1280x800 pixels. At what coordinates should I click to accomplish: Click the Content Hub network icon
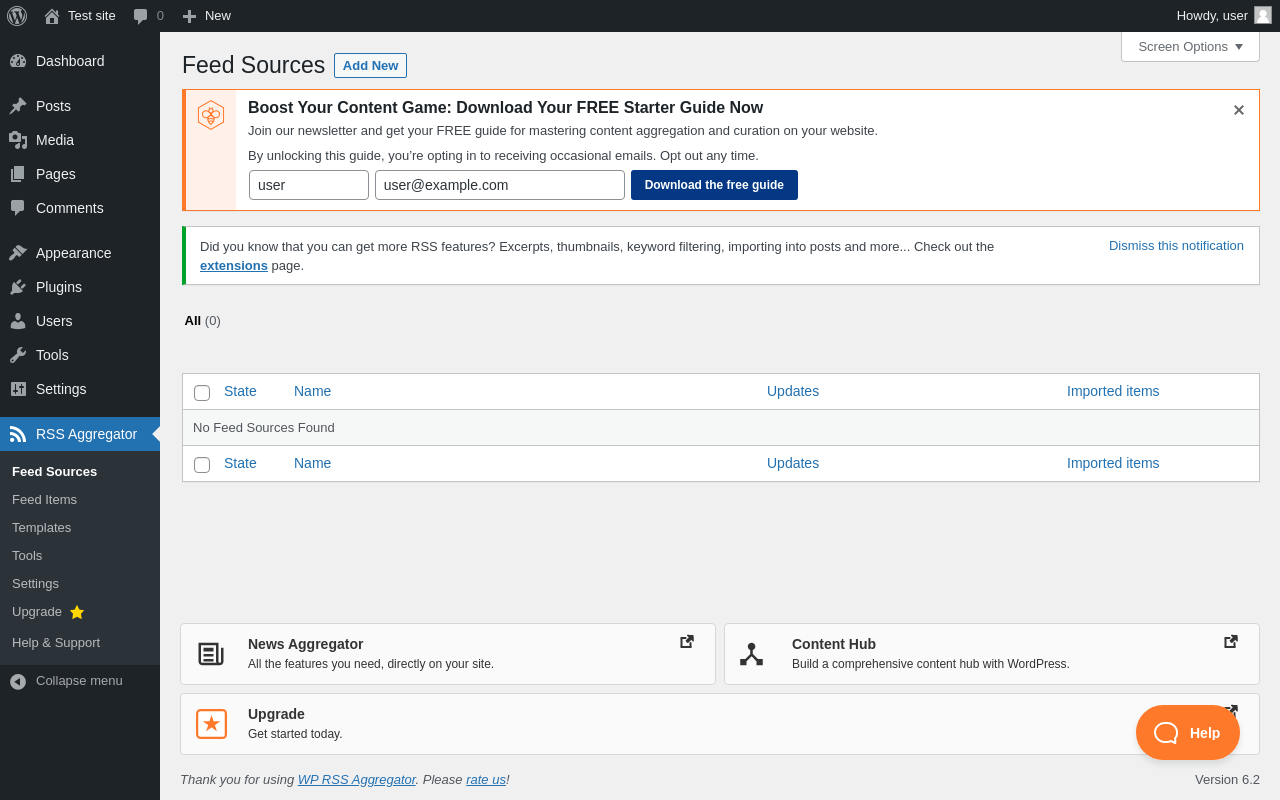(x=752, y=654)
